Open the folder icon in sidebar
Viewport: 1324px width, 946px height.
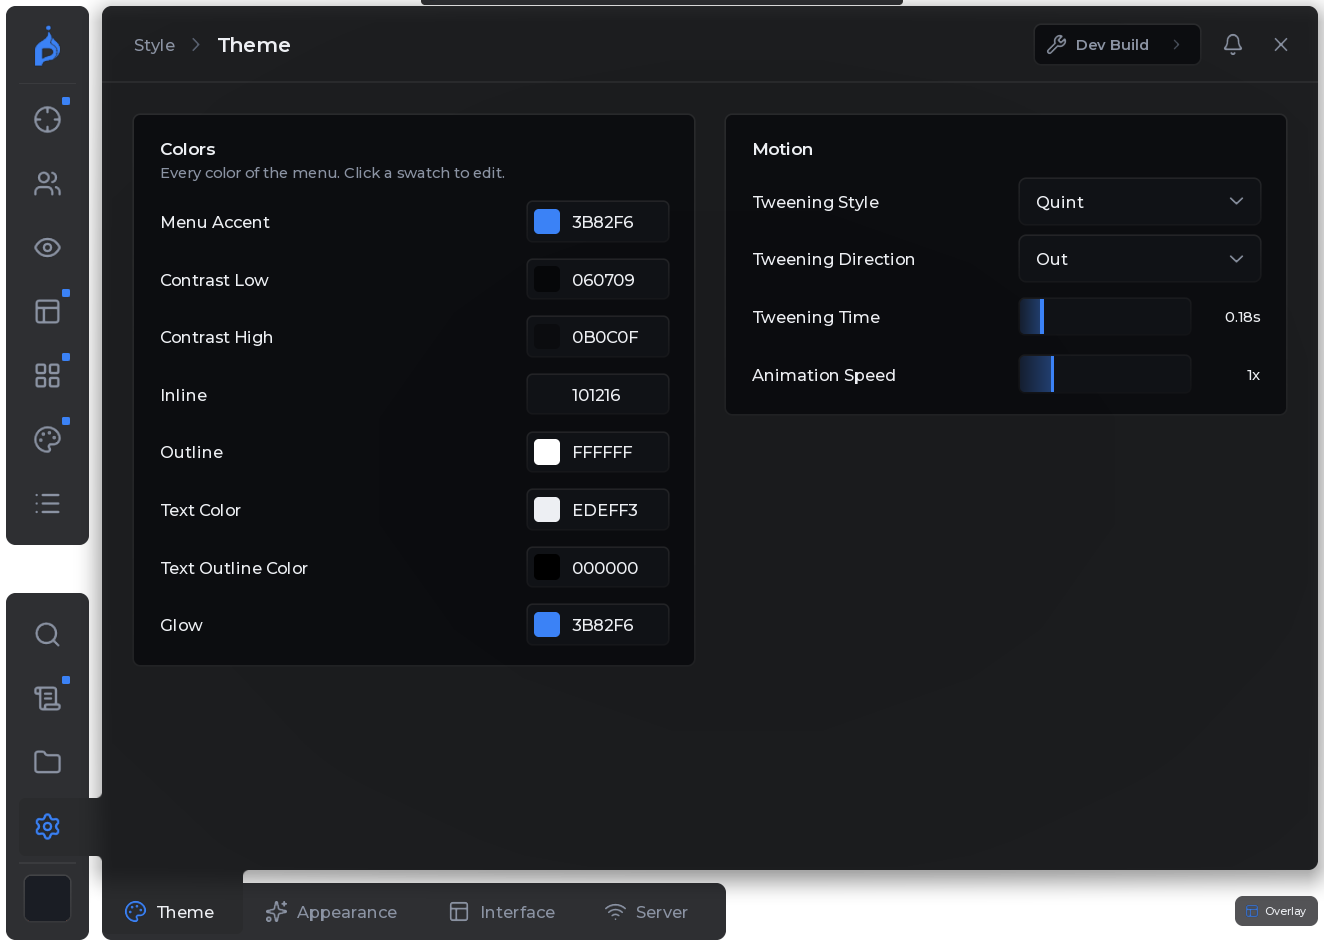click(47, 762)
